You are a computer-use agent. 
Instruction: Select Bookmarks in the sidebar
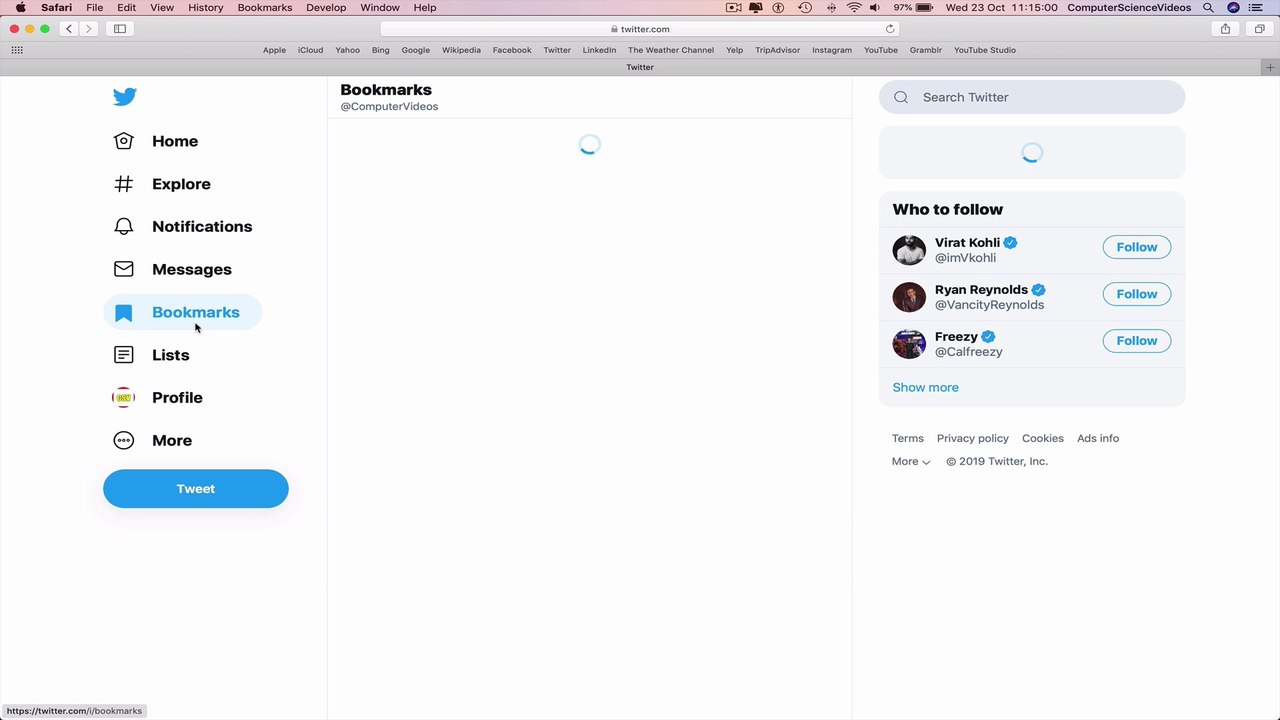click(x=183, y=312)
